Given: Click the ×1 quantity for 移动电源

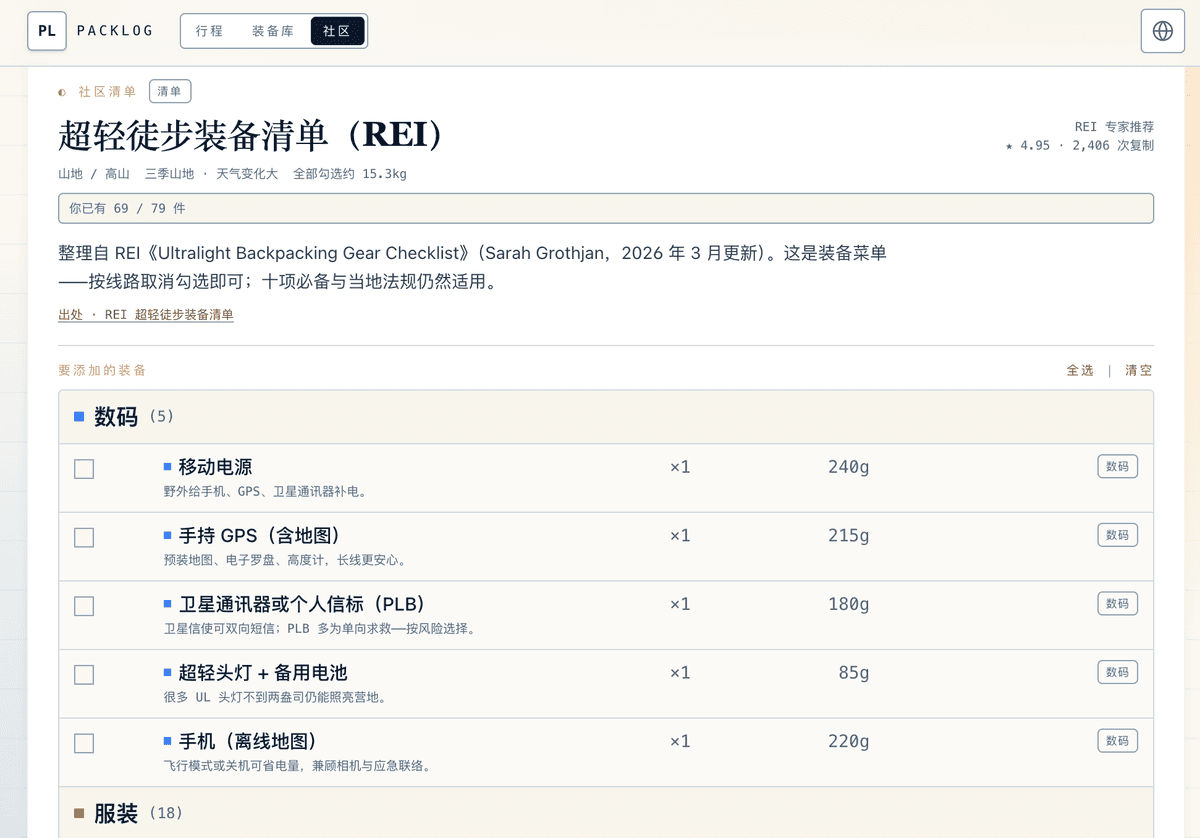Looking at the screenshot, I should click(680, 467).
